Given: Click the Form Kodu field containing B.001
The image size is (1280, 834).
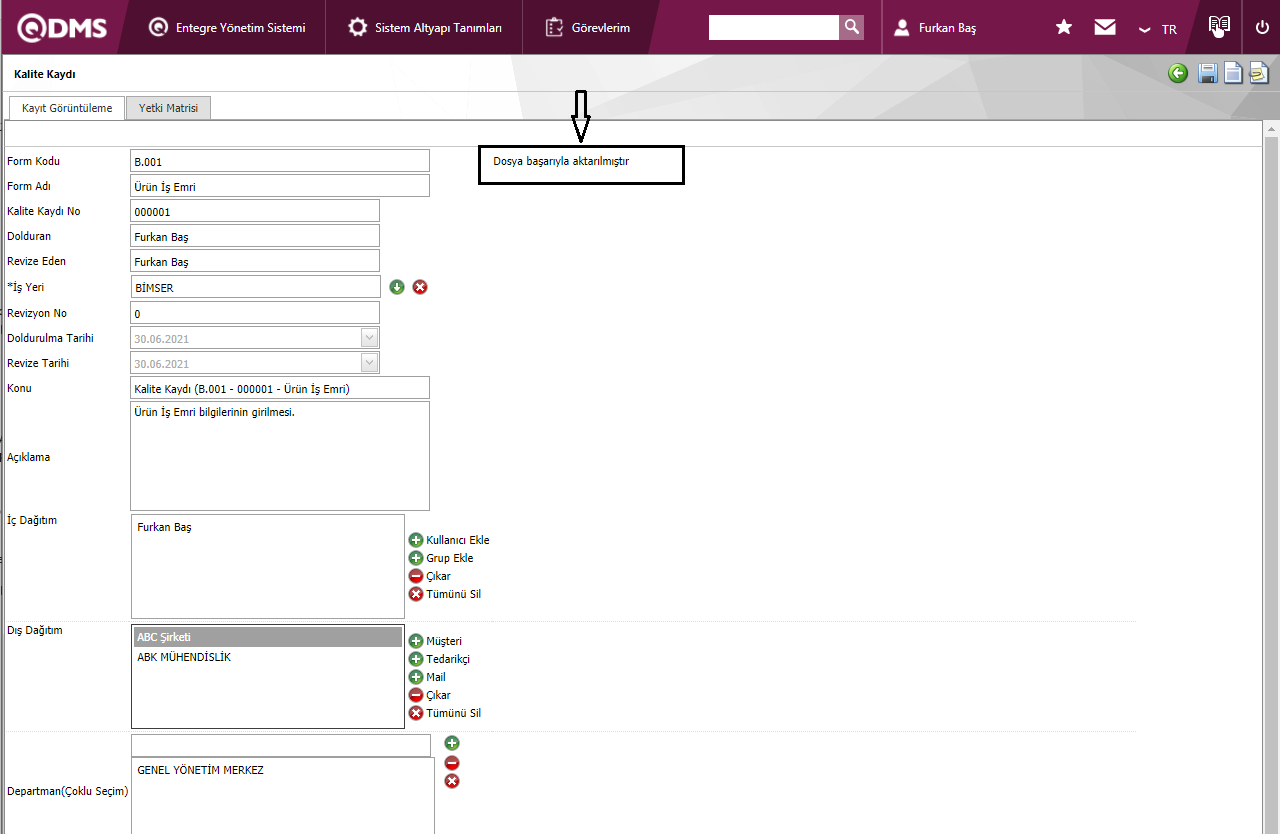Looking at the screenshot, I should click(x=280, y=161).
